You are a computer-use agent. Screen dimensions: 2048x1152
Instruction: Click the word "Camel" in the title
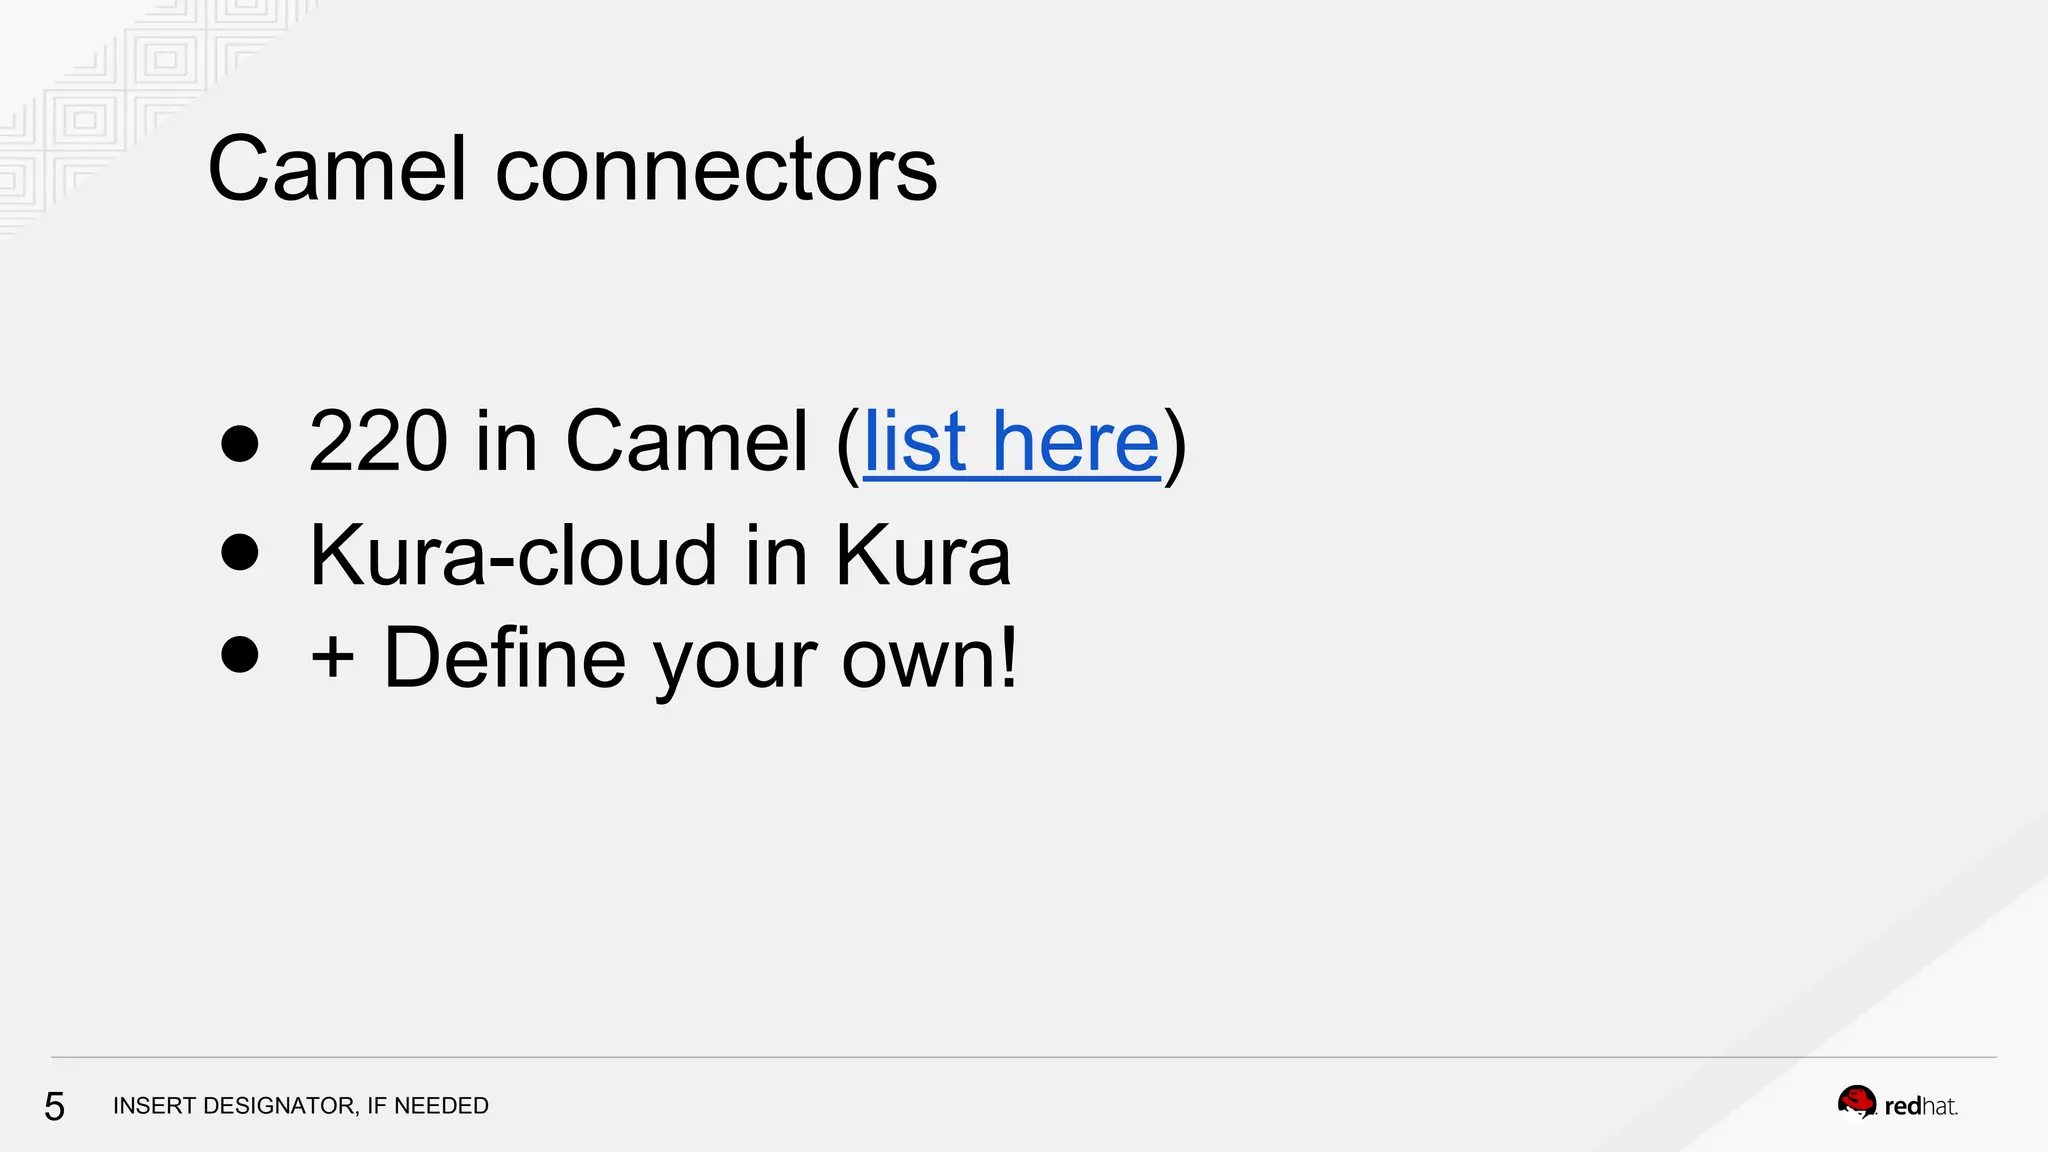tap(338, 168)
